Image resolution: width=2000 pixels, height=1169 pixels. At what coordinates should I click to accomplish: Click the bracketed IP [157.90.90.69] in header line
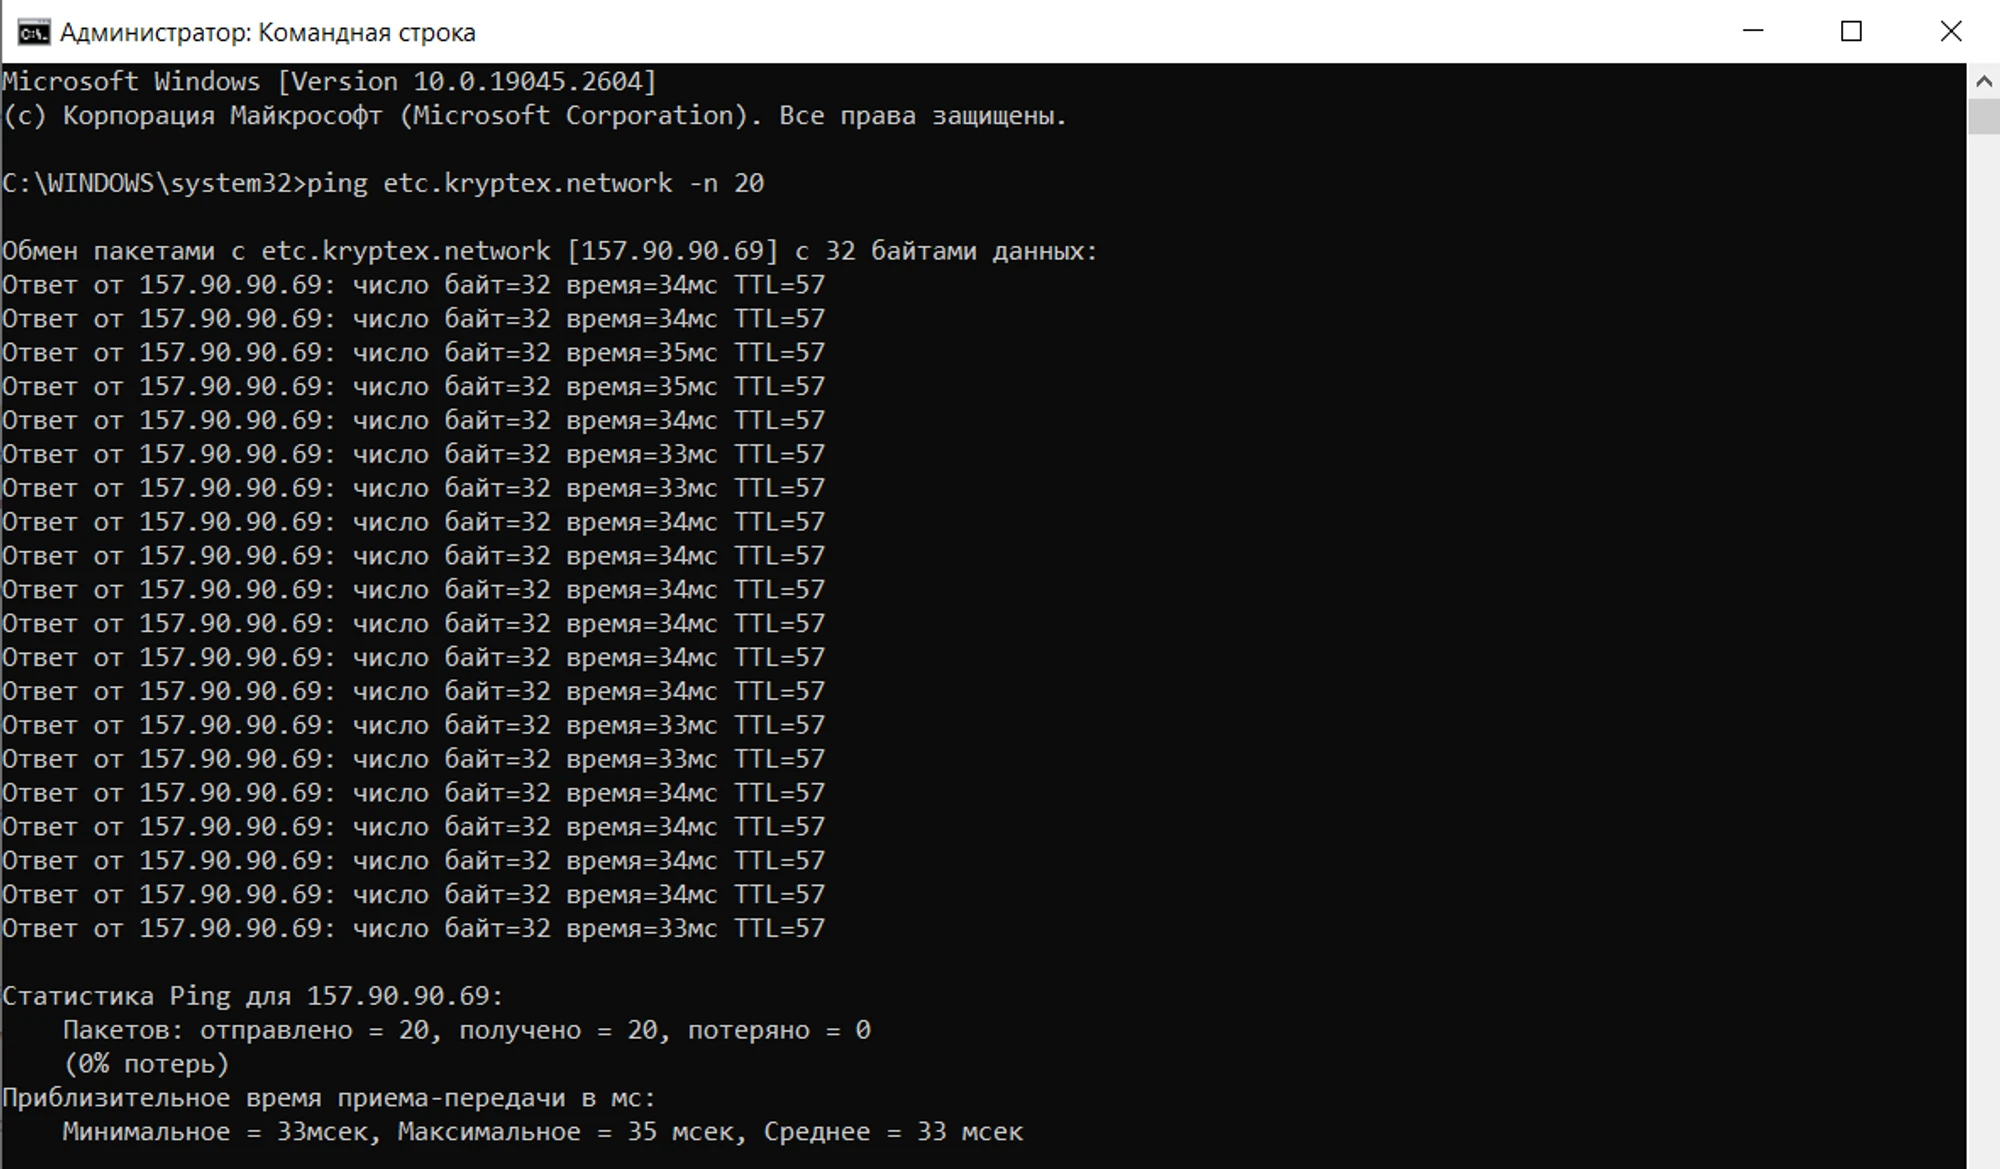[672, 251]
